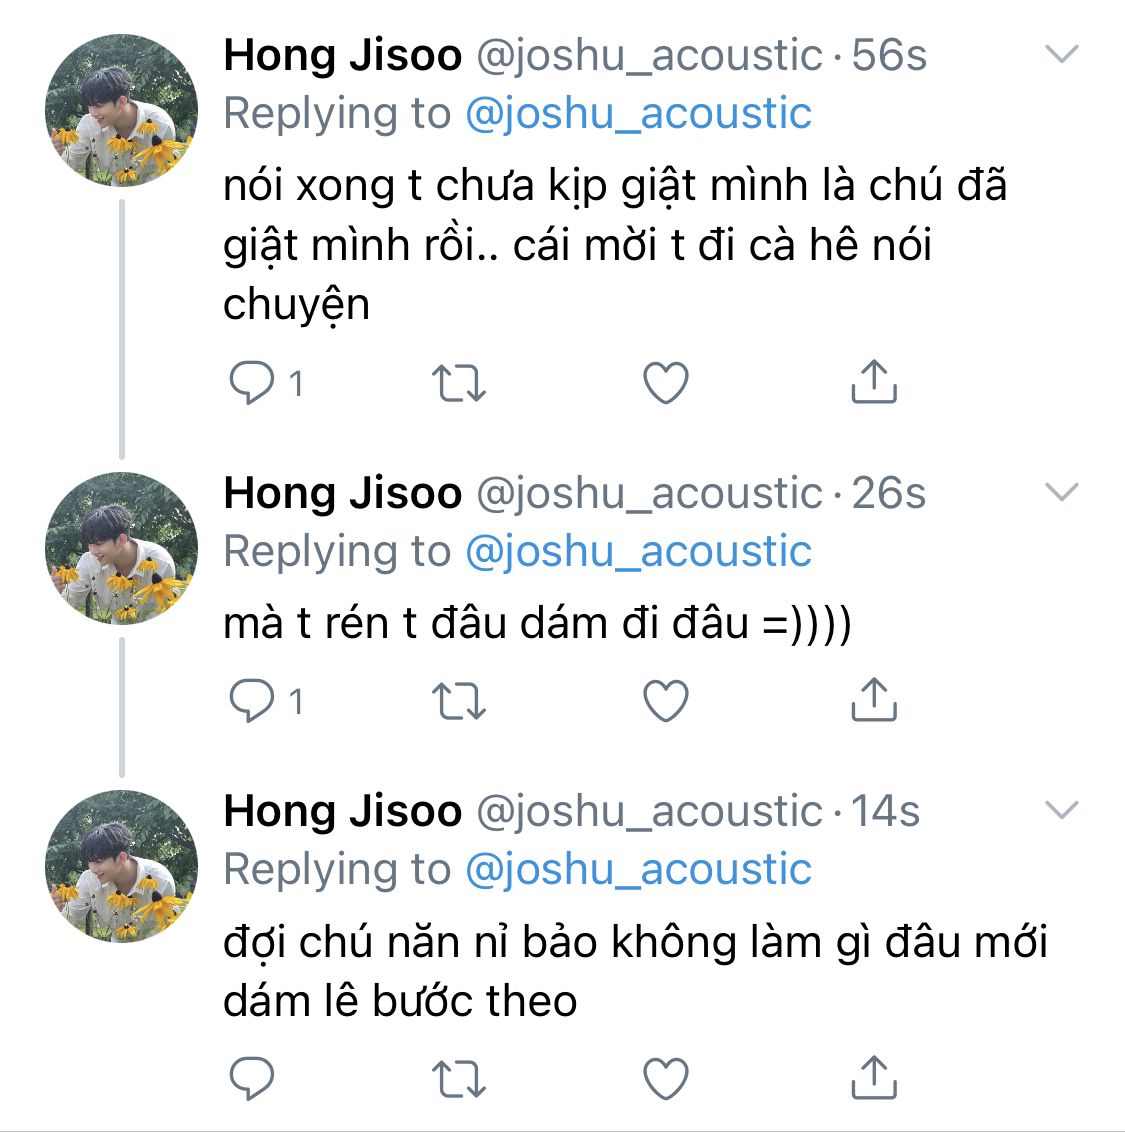Retweet the 56s tweet
The image size is (1125, 1132).
tap(458, 383)
